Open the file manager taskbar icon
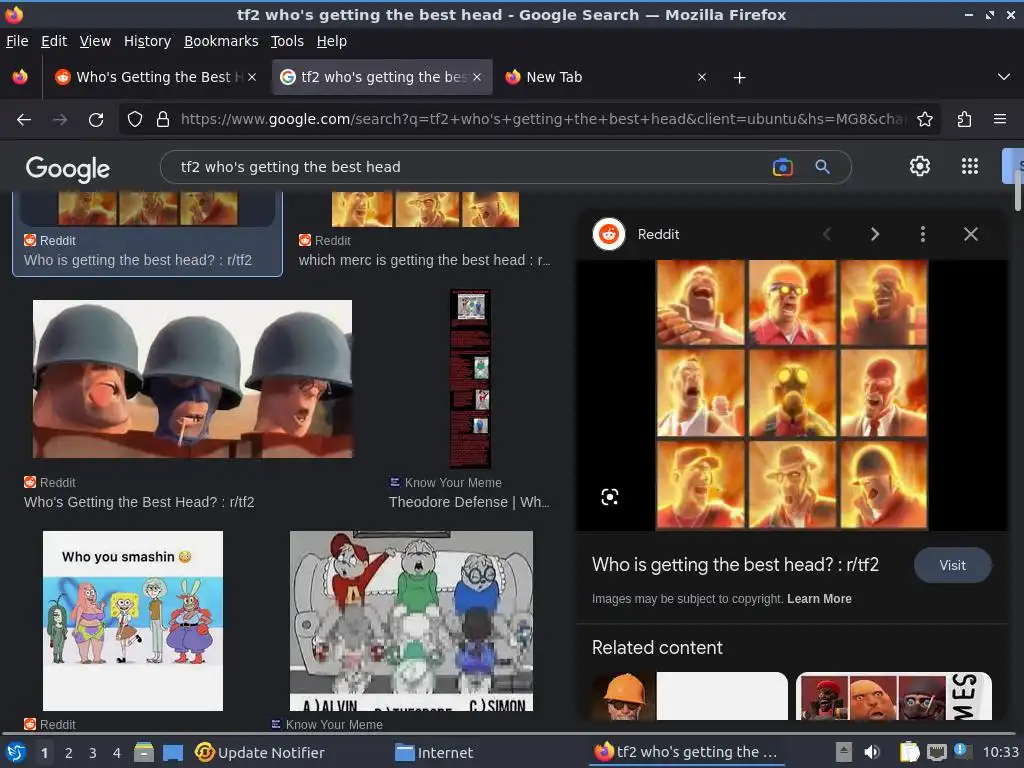The height and width of the screenshot is (768, 1024). [x=144, y=752]
